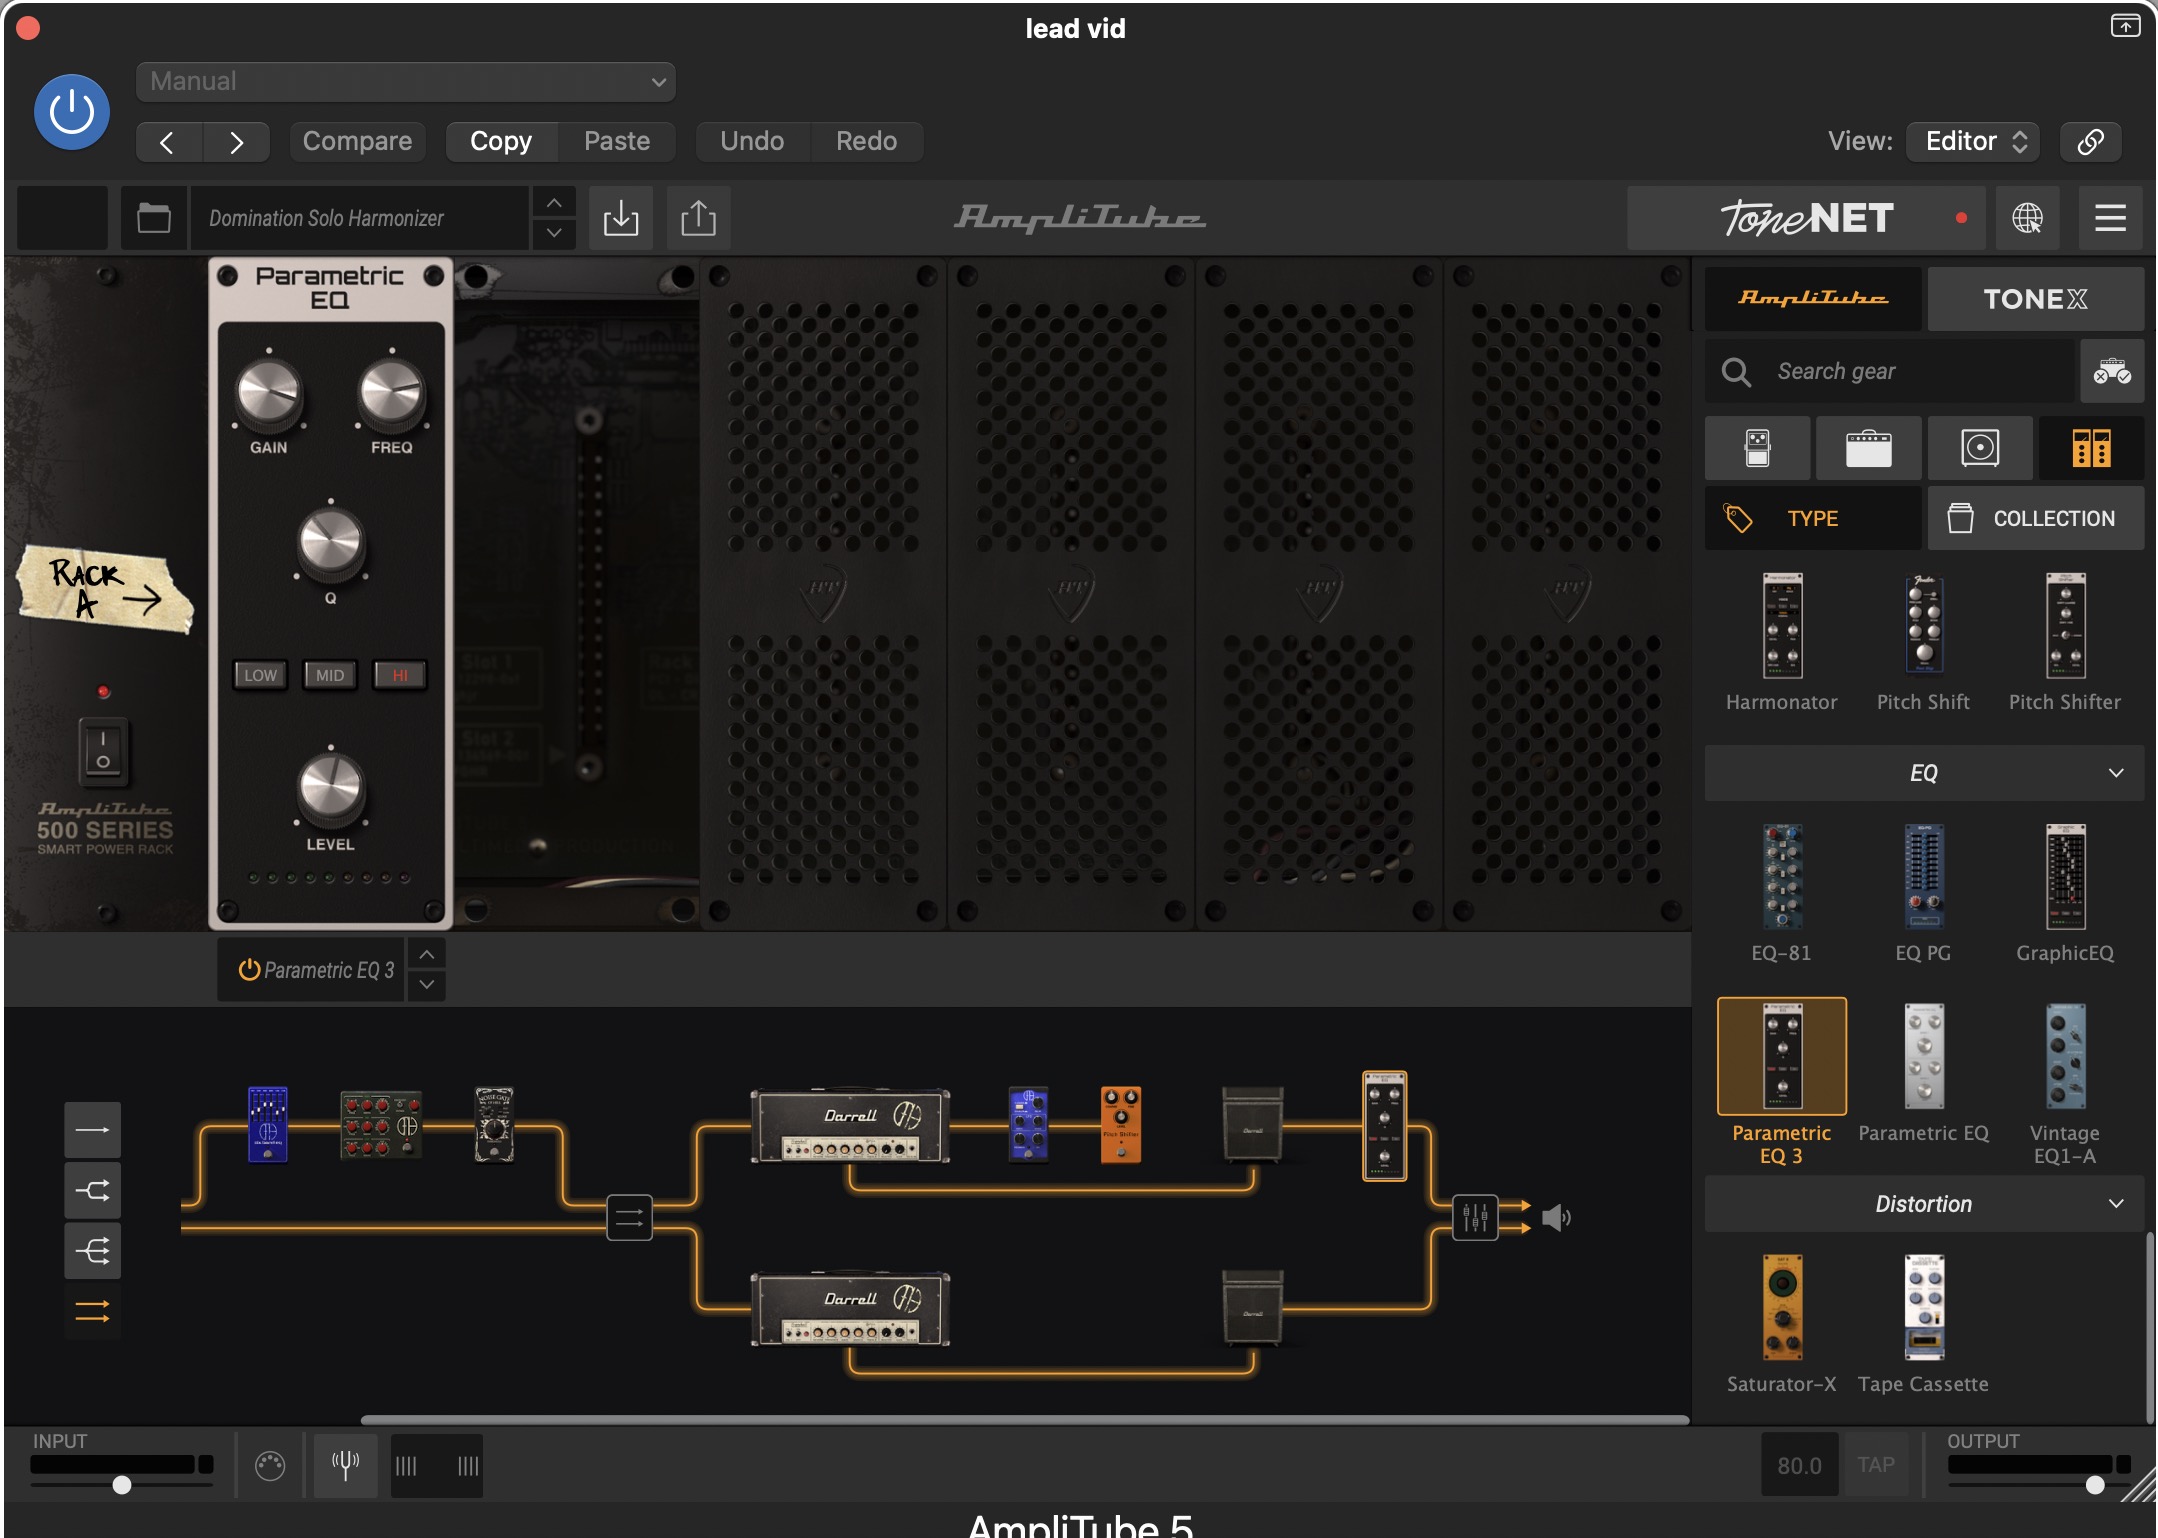Viewport: 2158px width, 1538px height.
Task: Select the amplifier gear category icon
Action: (x=1868, y=448)
